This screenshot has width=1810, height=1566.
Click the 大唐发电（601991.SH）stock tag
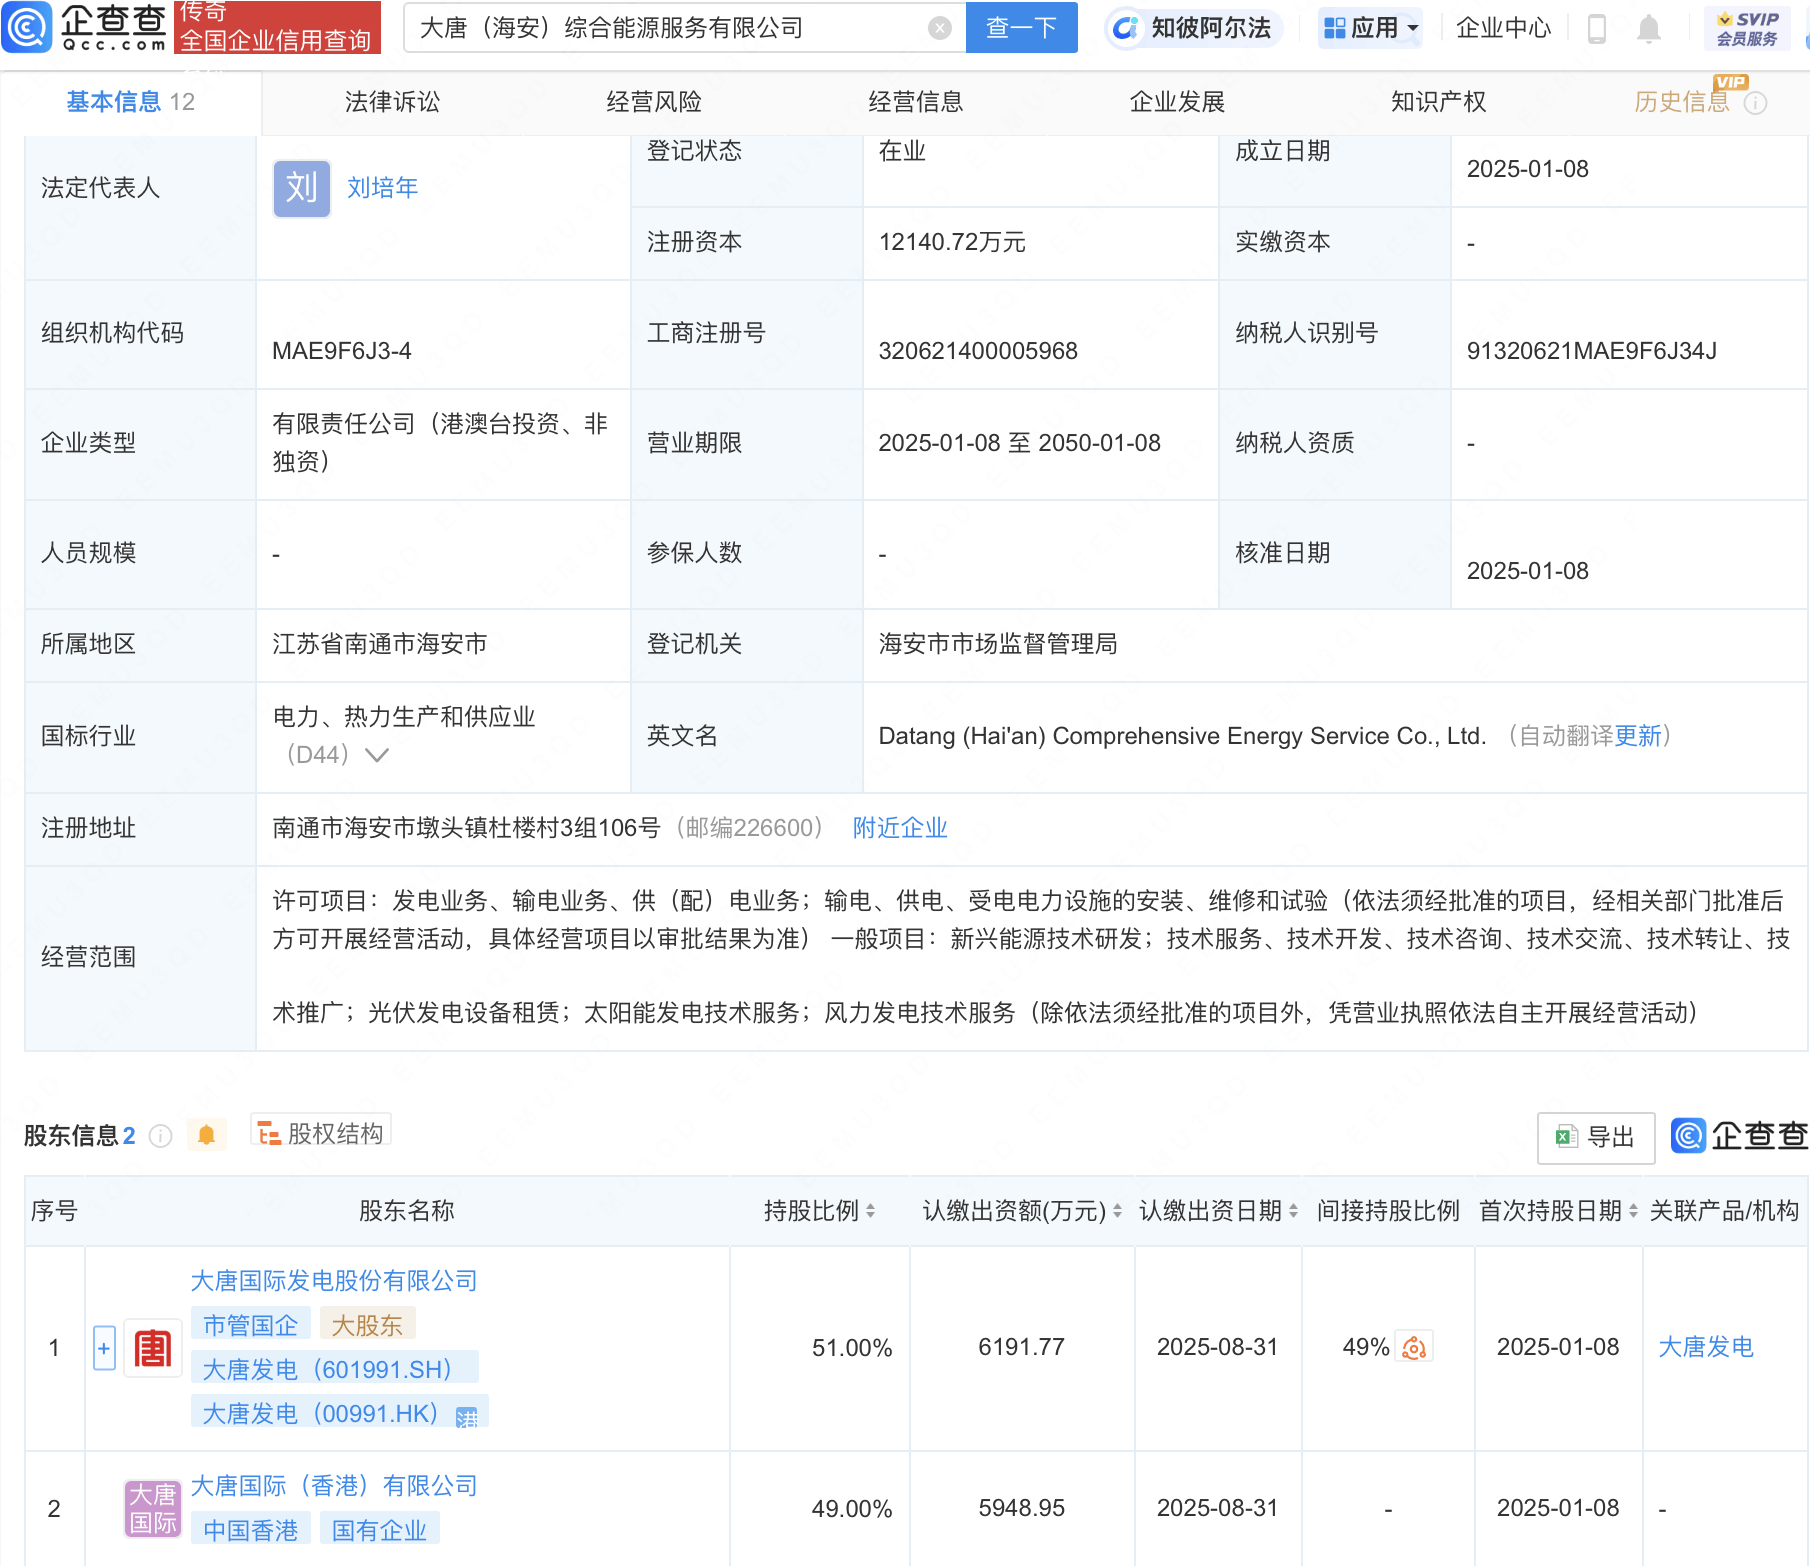[x=334, y=1370]
